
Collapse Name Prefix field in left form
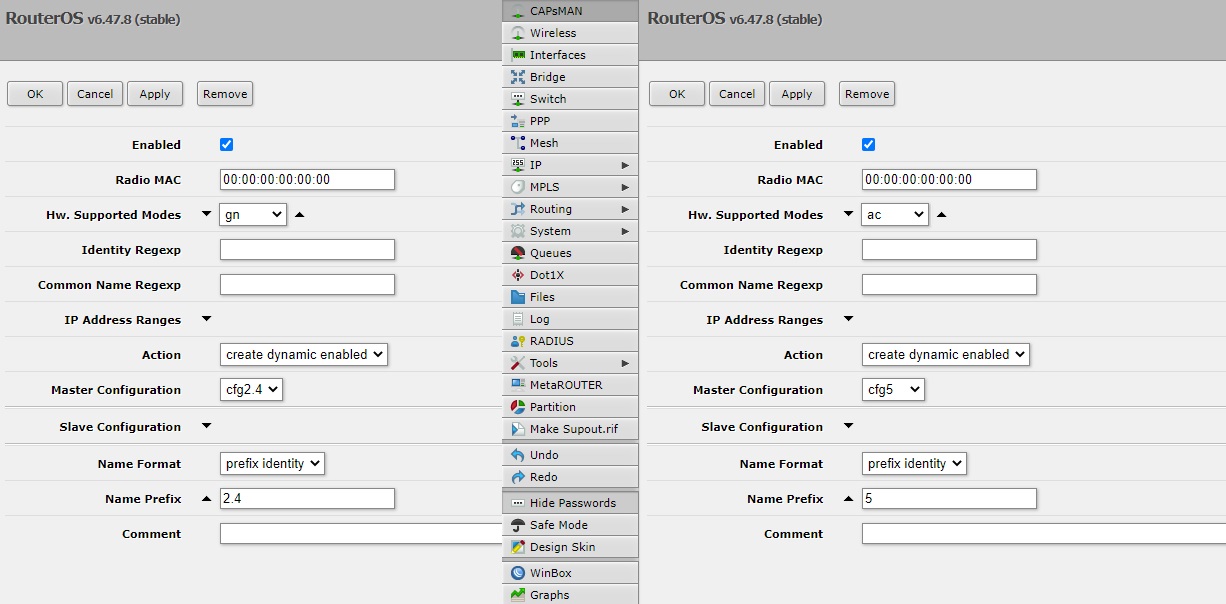pos(206,498)
